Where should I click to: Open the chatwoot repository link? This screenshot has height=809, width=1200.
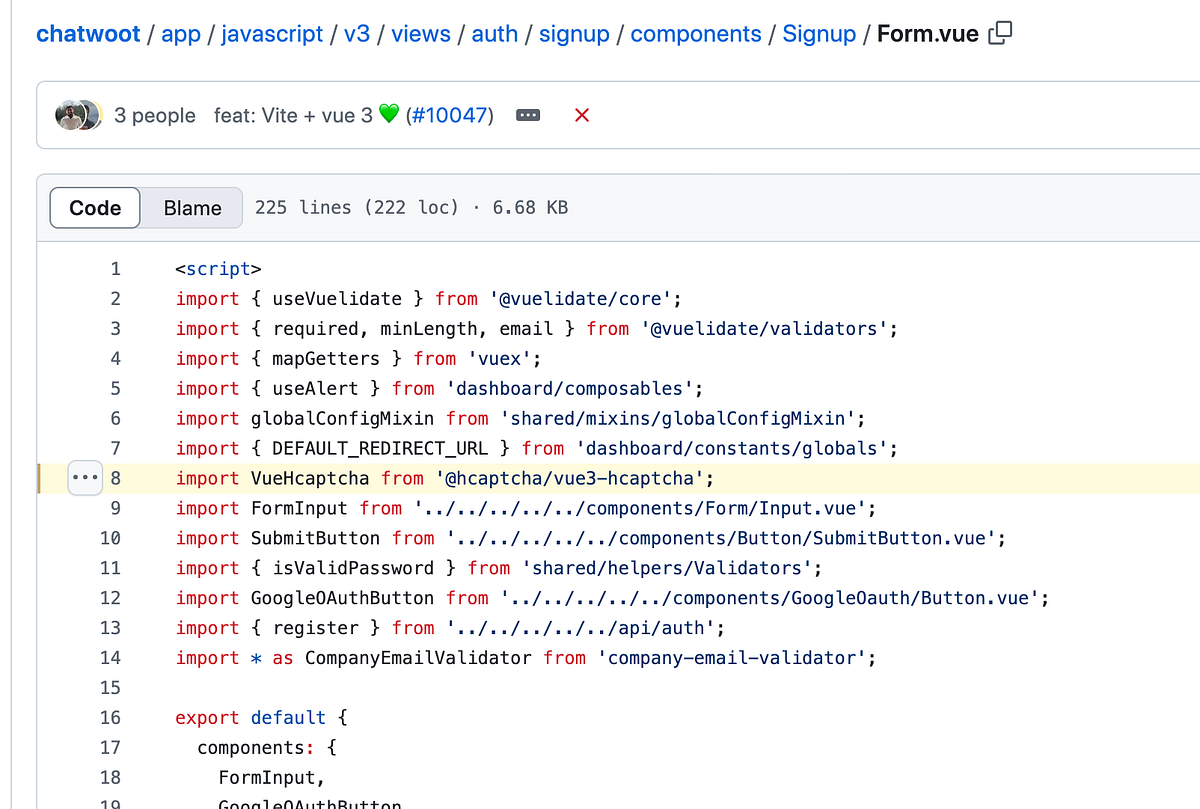[87, 33]
